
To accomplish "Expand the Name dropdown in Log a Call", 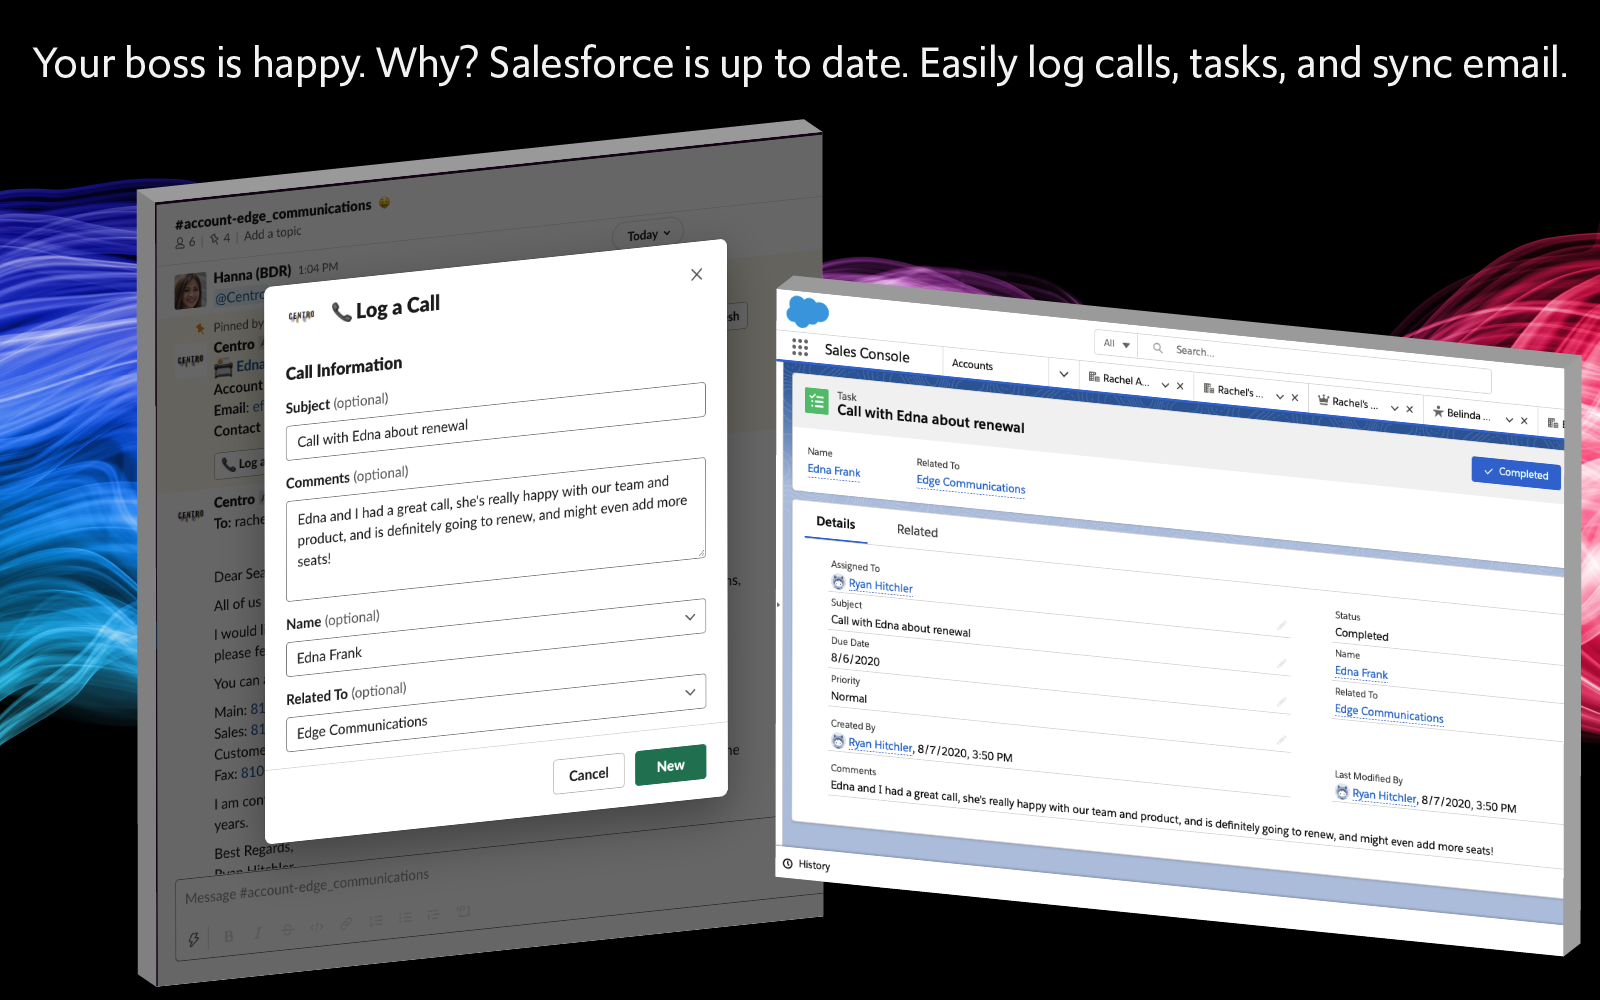I will [x=690, y=617].
